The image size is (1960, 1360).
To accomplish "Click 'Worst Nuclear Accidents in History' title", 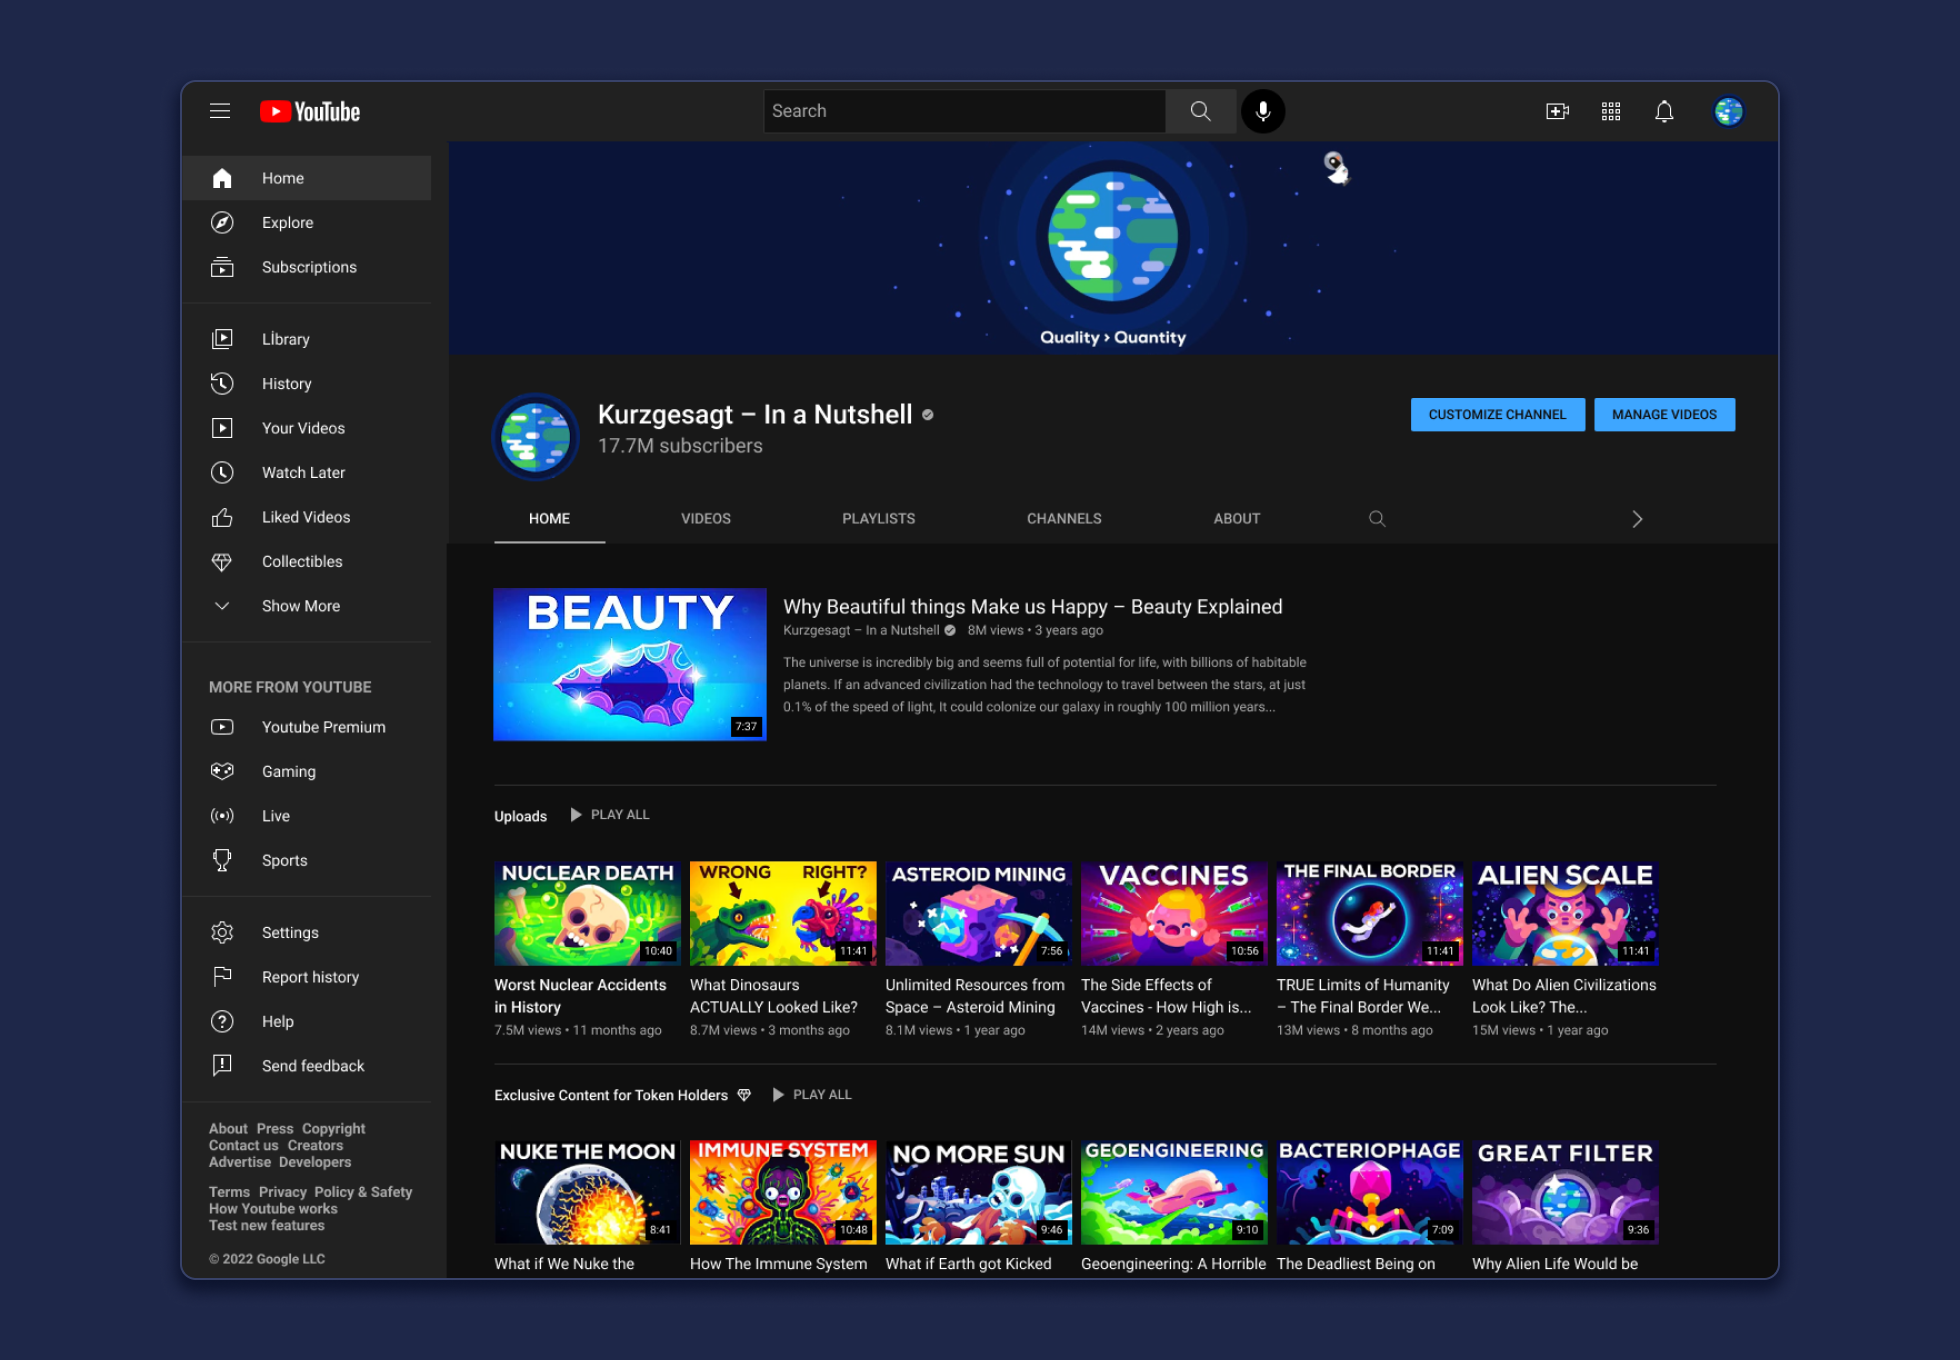I will pyautogui.click(x=580, y=996).
